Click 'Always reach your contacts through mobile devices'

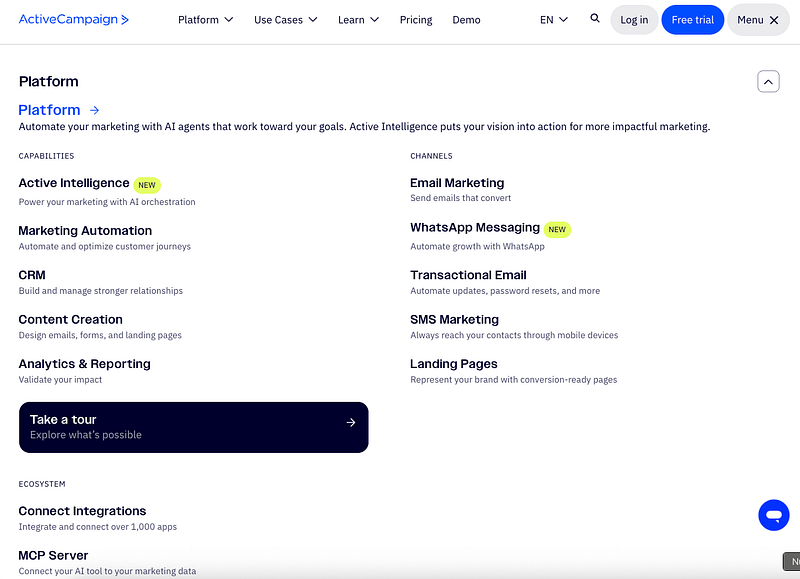(x=514, y=335)
